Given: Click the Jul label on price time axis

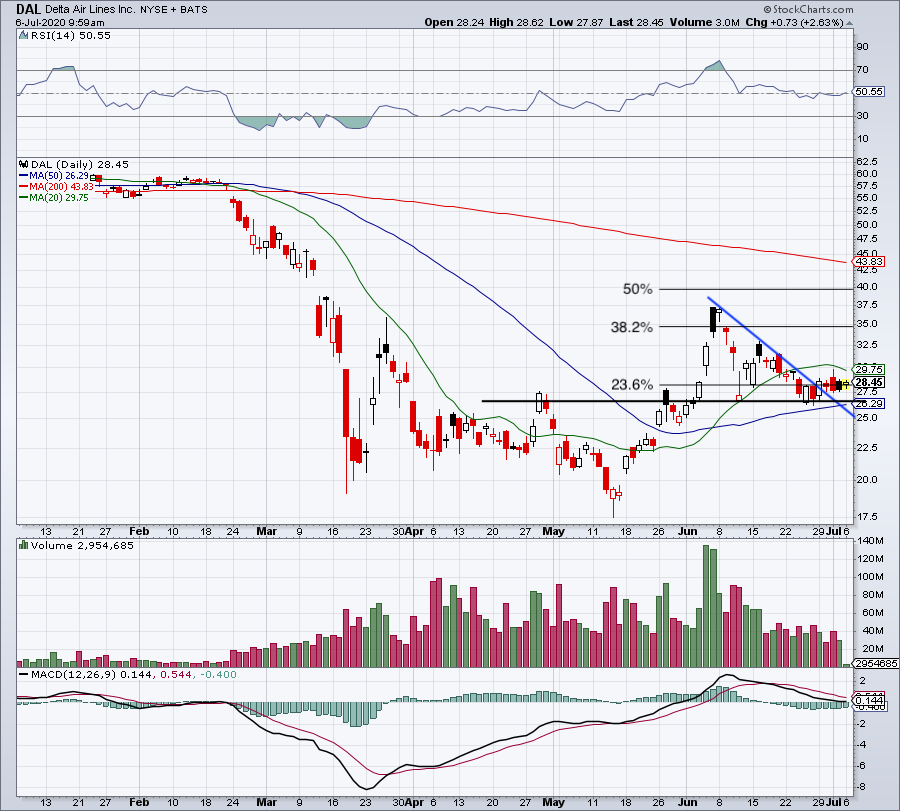Looking at the screenshot, I should point(834,531).
